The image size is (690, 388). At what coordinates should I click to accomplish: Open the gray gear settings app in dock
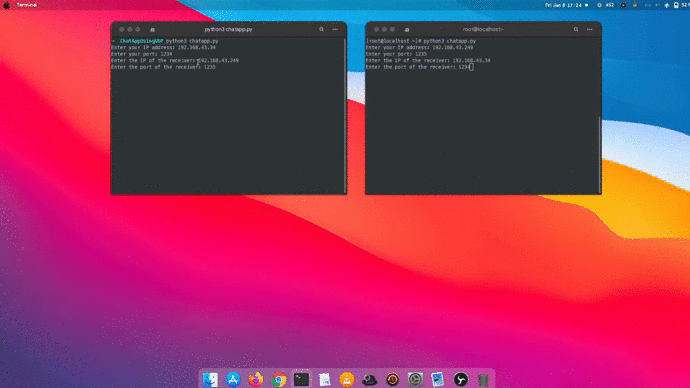[415, 379]
